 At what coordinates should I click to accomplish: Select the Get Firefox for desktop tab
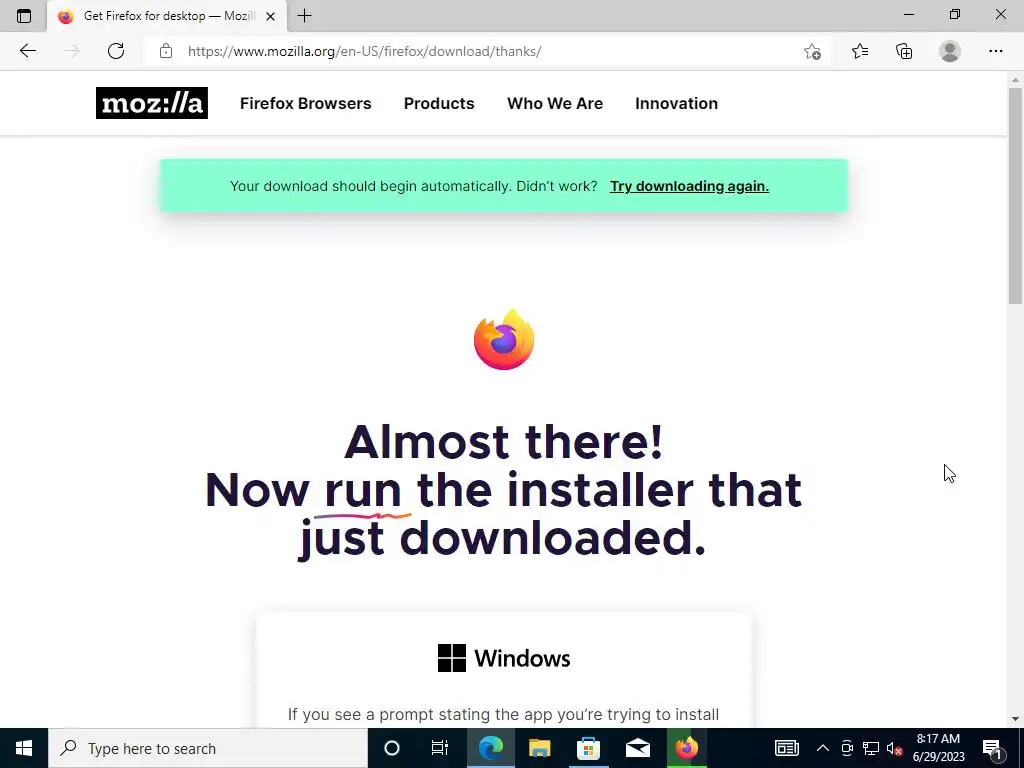point(167,16)
